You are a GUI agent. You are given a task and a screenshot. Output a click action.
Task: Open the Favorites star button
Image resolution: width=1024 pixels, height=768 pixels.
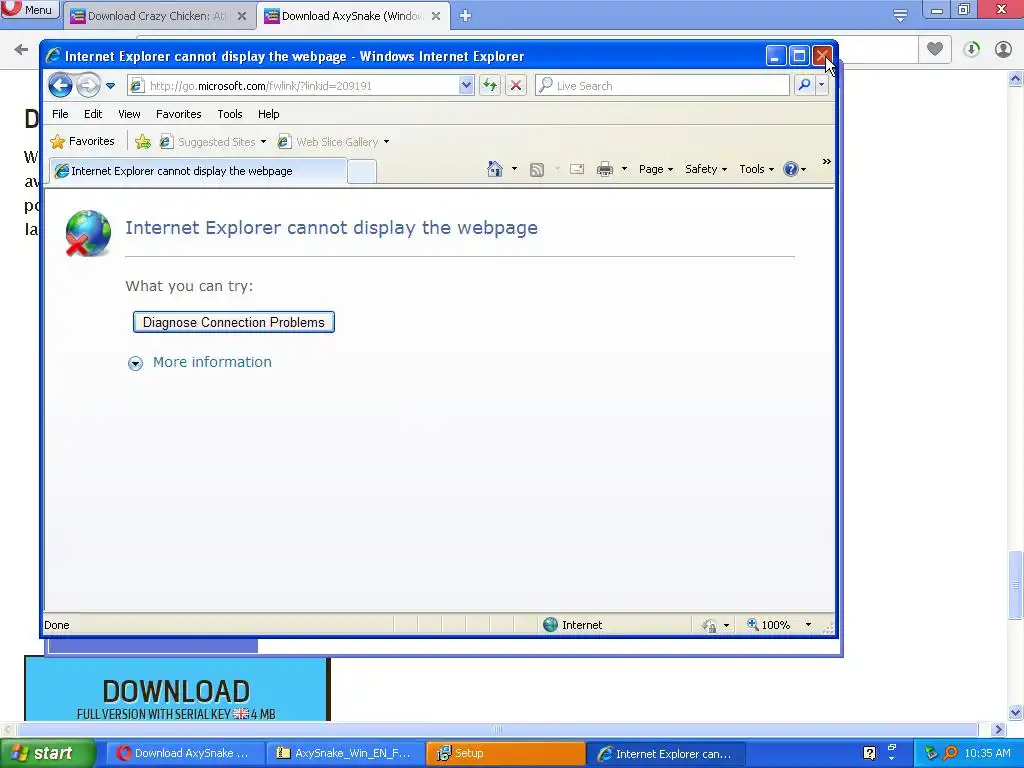82,141
